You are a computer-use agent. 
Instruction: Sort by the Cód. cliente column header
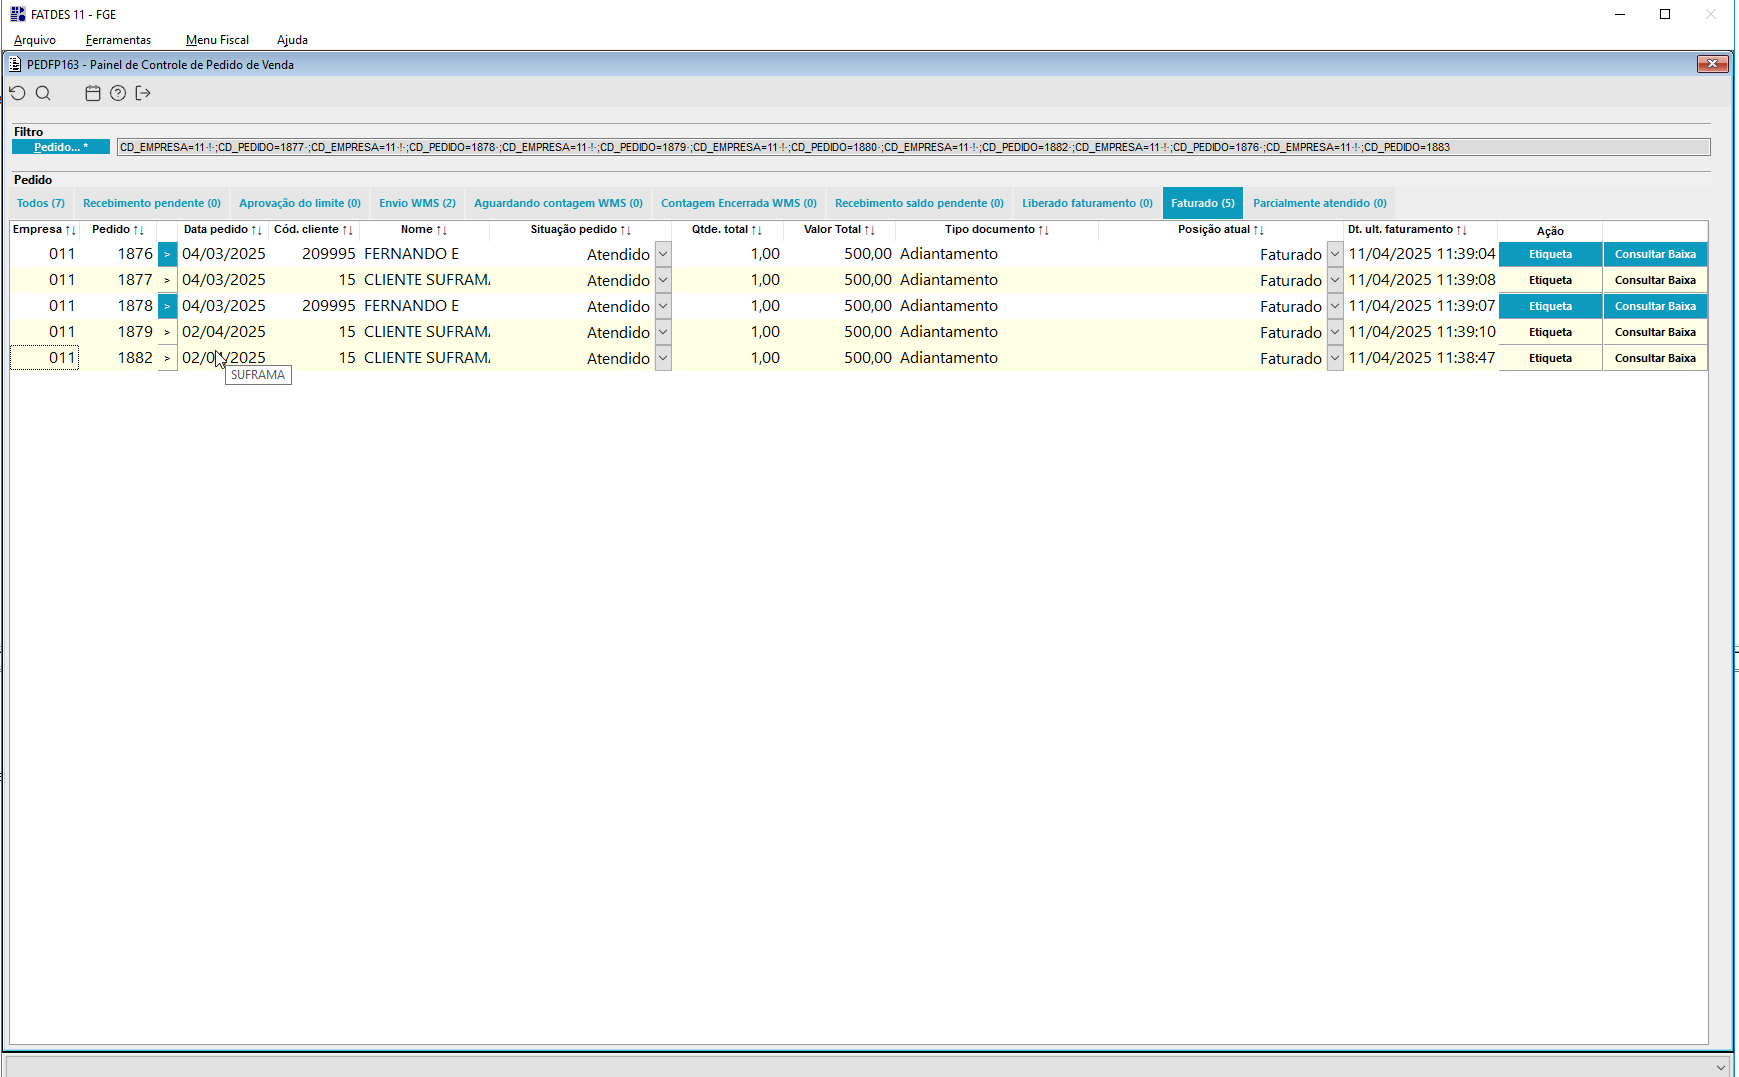pos(314,230)
